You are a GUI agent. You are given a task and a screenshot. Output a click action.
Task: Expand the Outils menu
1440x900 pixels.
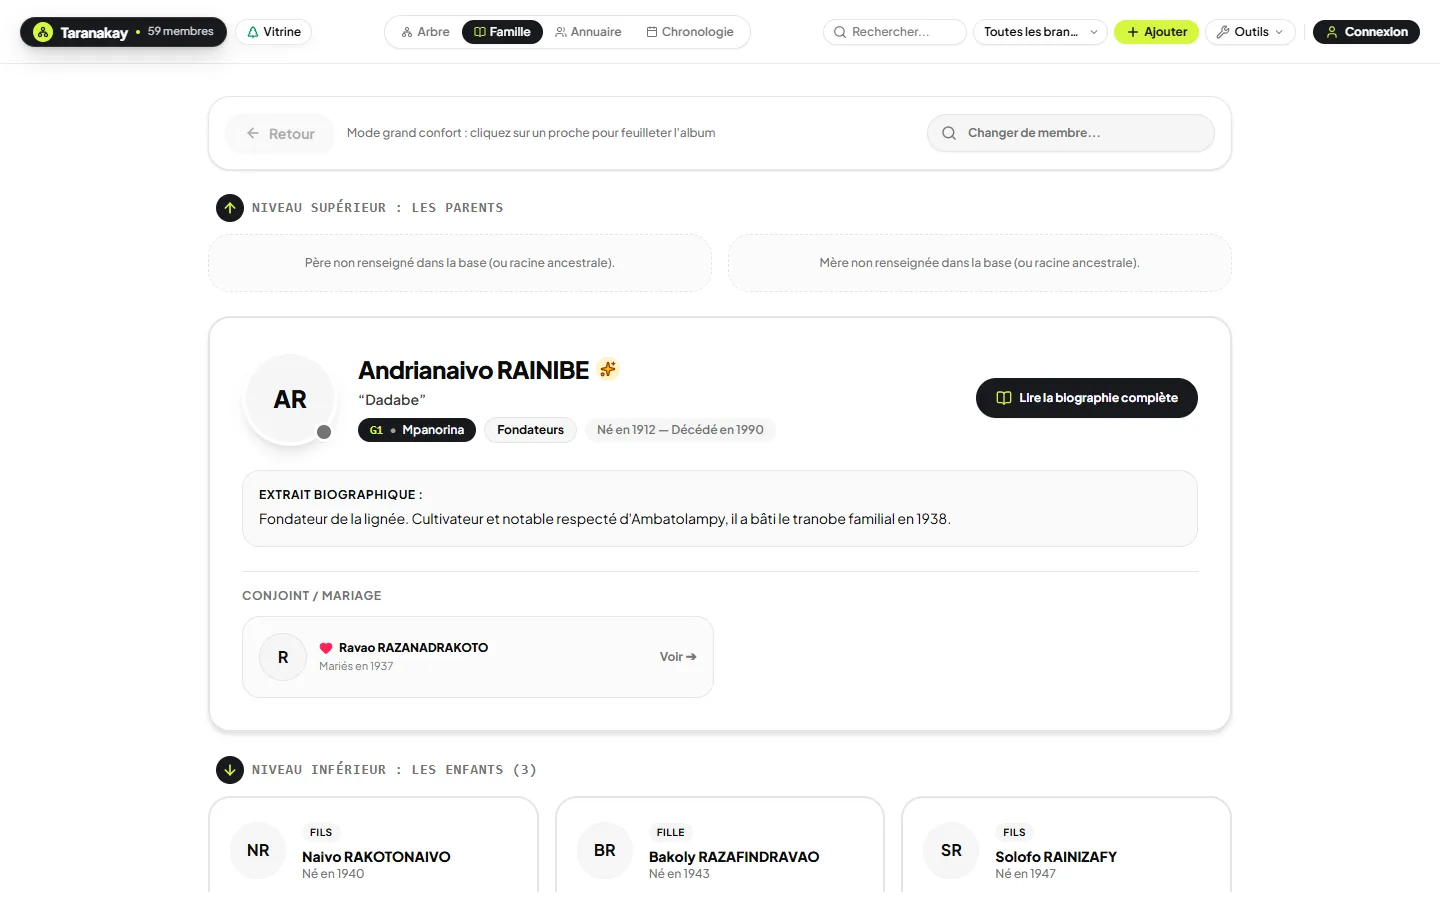click(x=1250, y=32)
